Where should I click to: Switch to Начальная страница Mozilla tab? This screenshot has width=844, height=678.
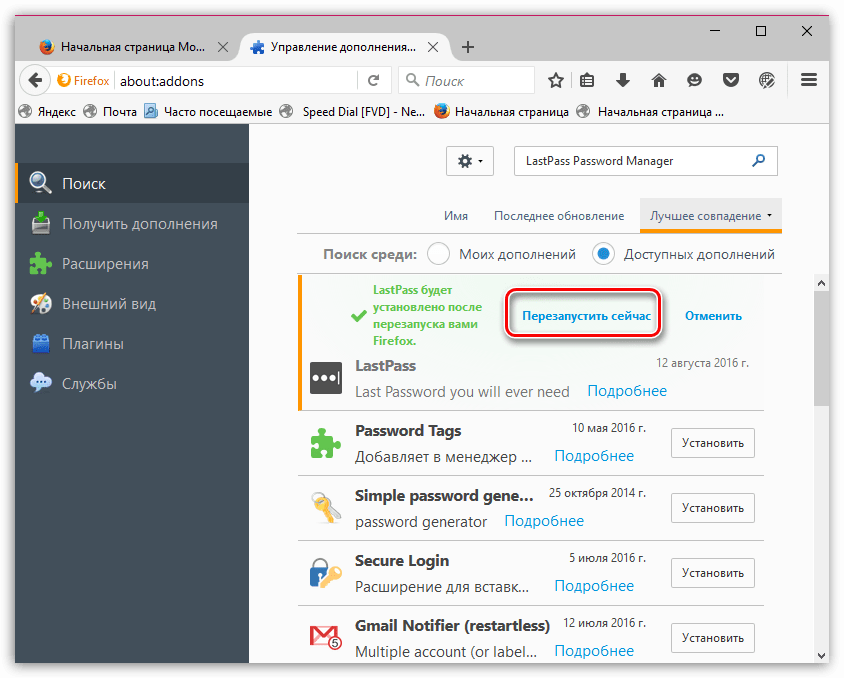pos(132,47)
